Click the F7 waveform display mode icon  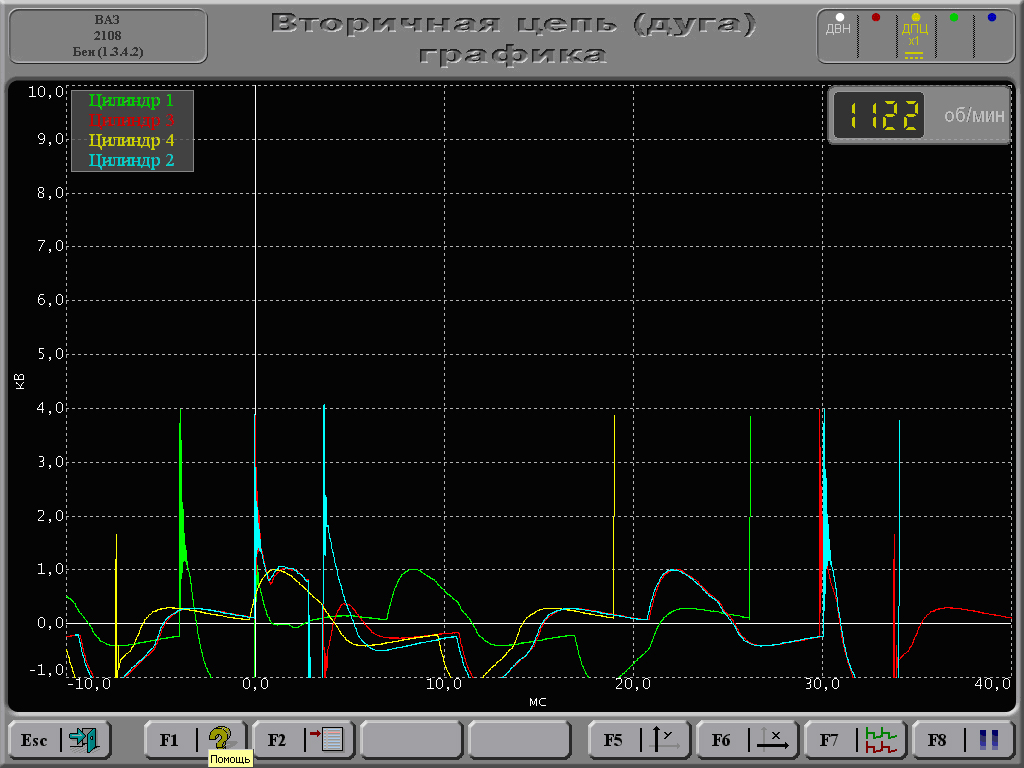pyautogui.click(x=879, y=740)
